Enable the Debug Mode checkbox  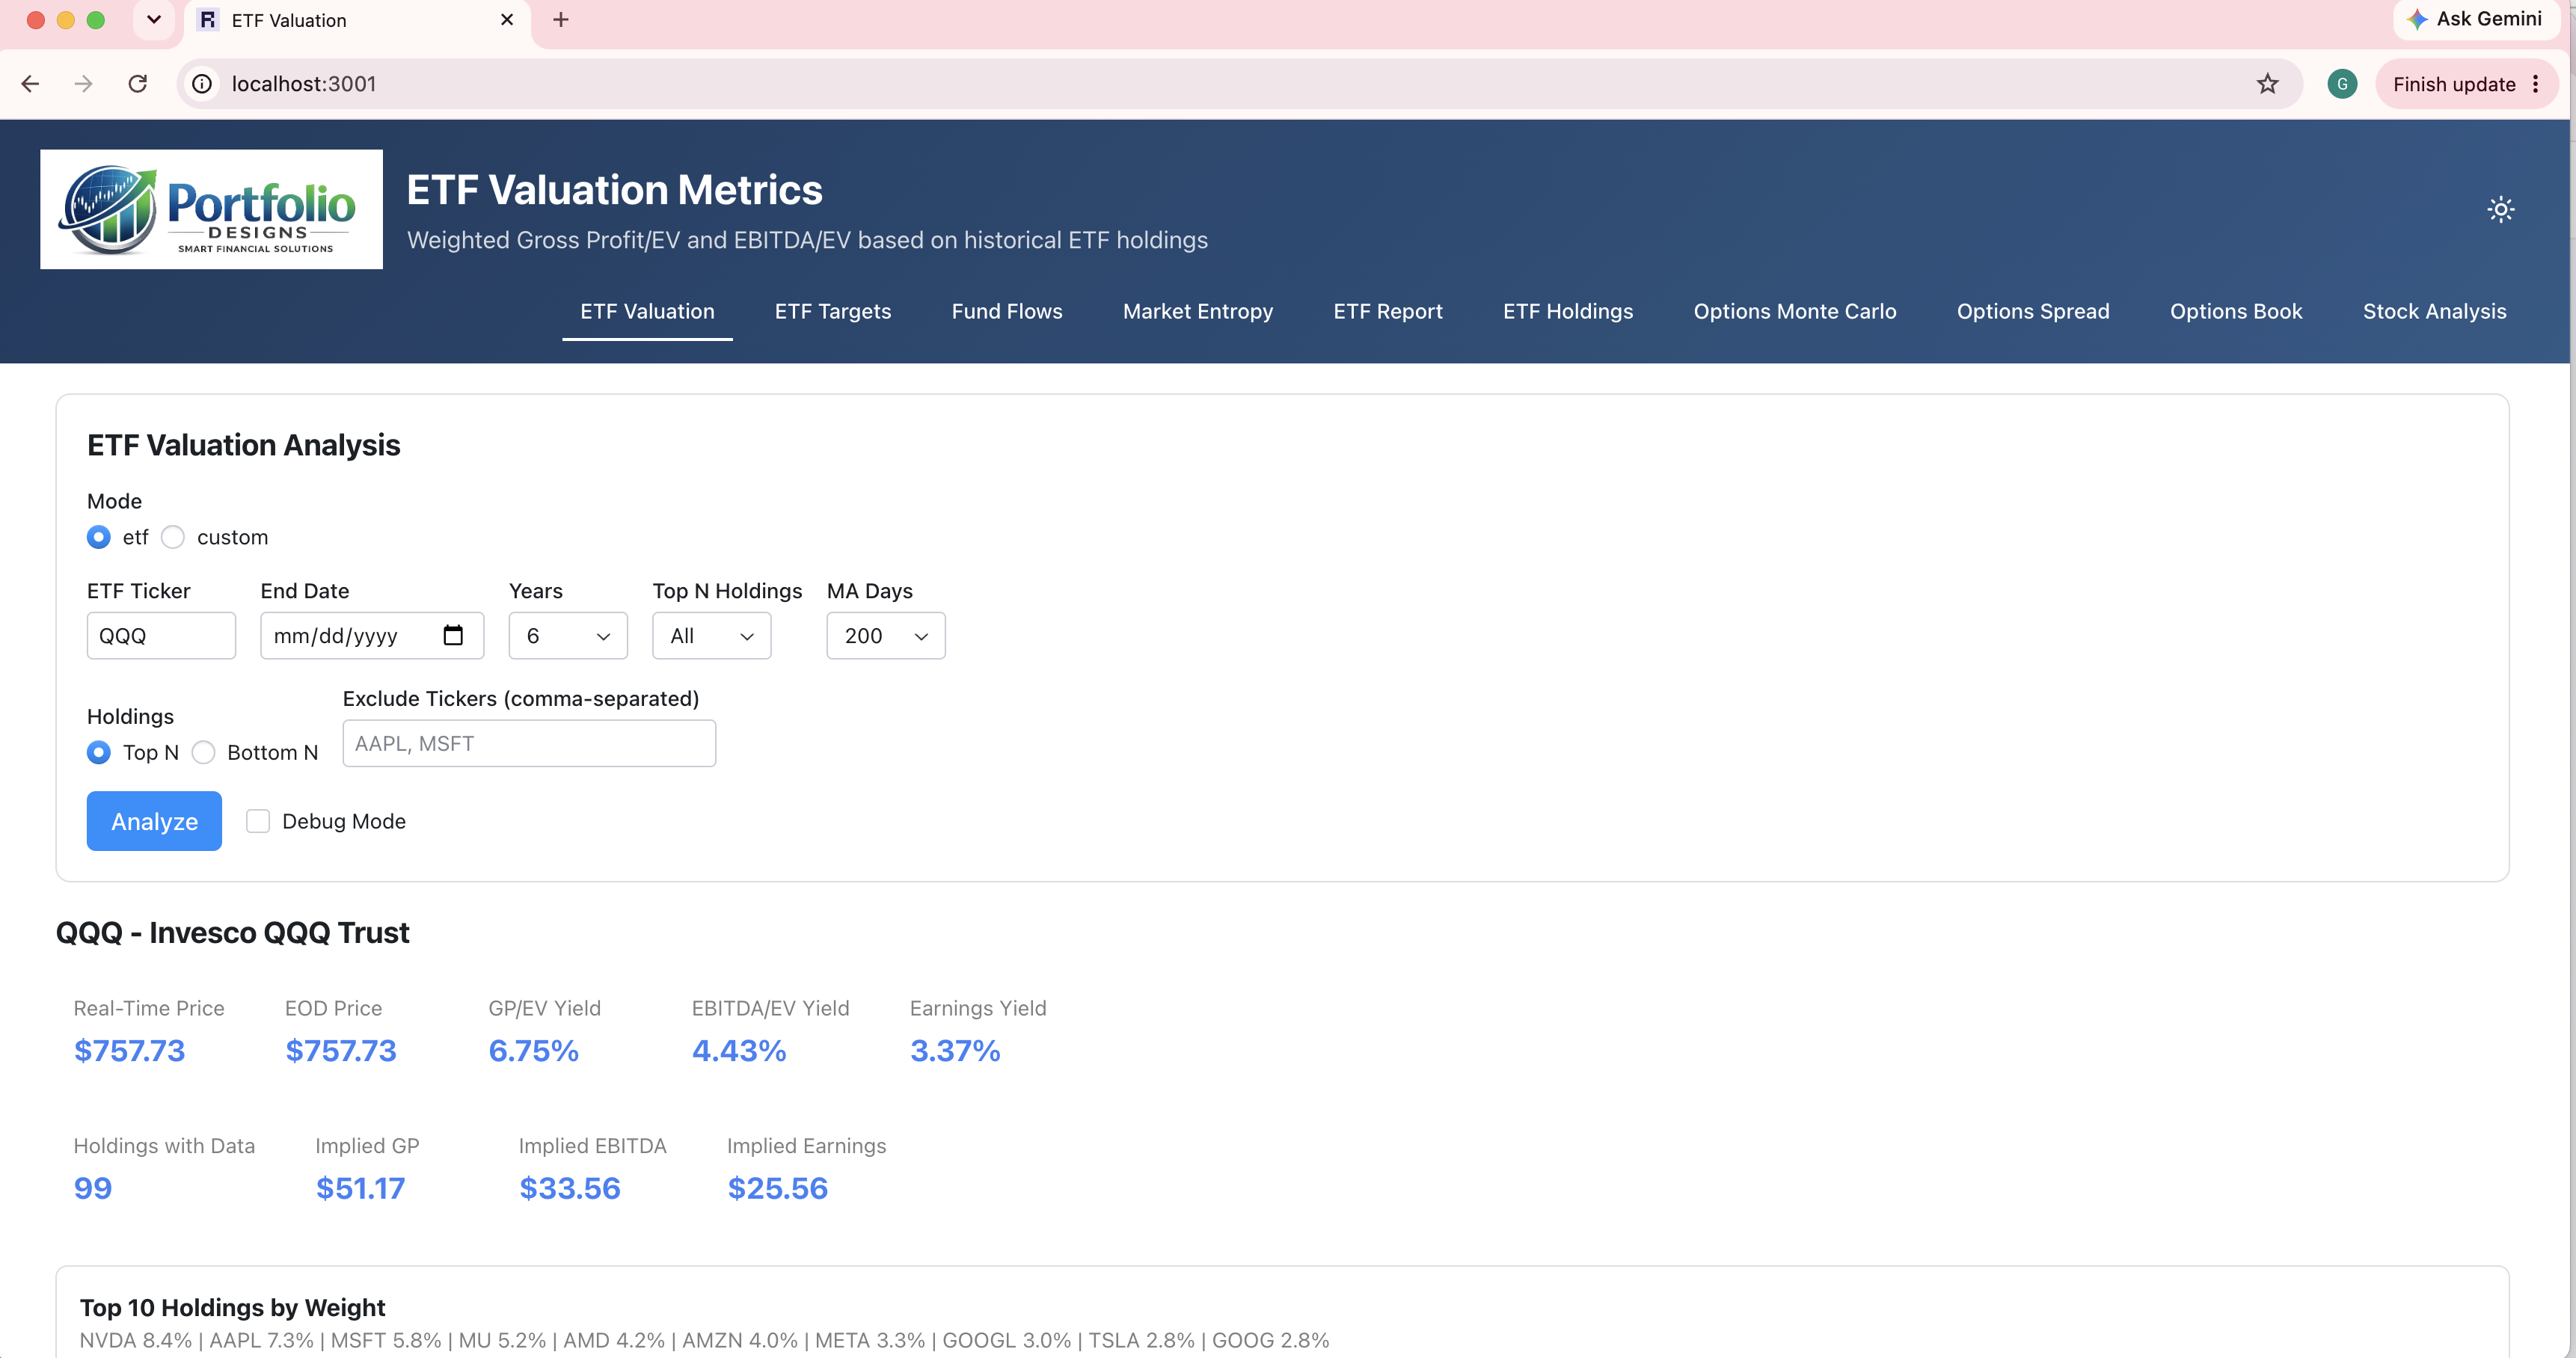(258, 821)
